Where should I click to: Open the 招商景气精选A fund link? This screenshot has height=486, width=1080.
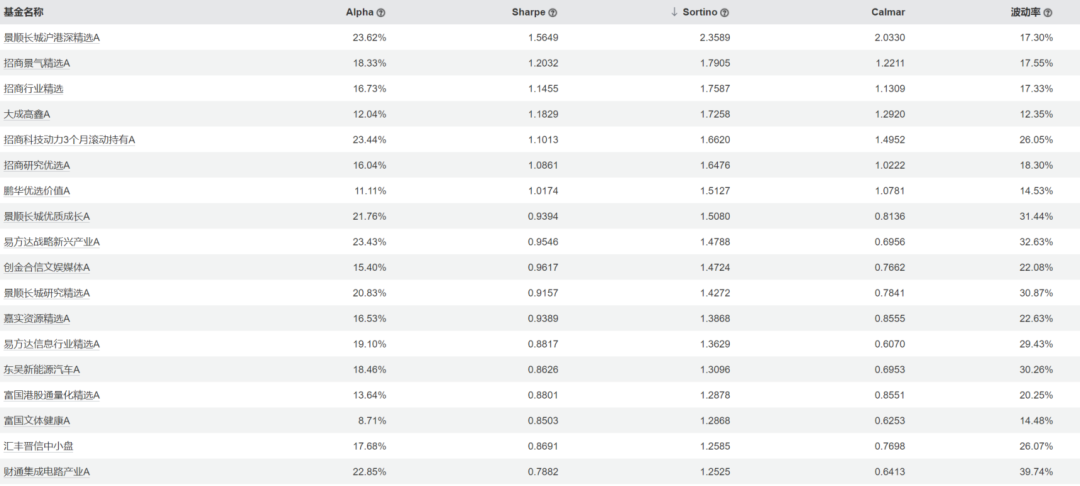pyautogui.click(x=37, y=63)
